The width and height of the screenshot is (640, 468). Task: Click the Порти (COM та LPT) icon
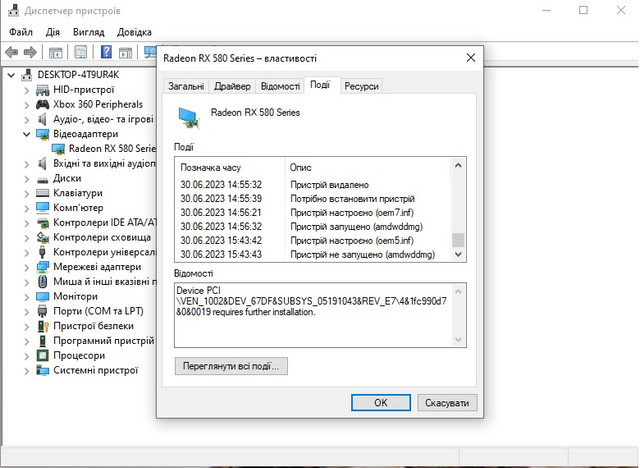tap(43, 311)
